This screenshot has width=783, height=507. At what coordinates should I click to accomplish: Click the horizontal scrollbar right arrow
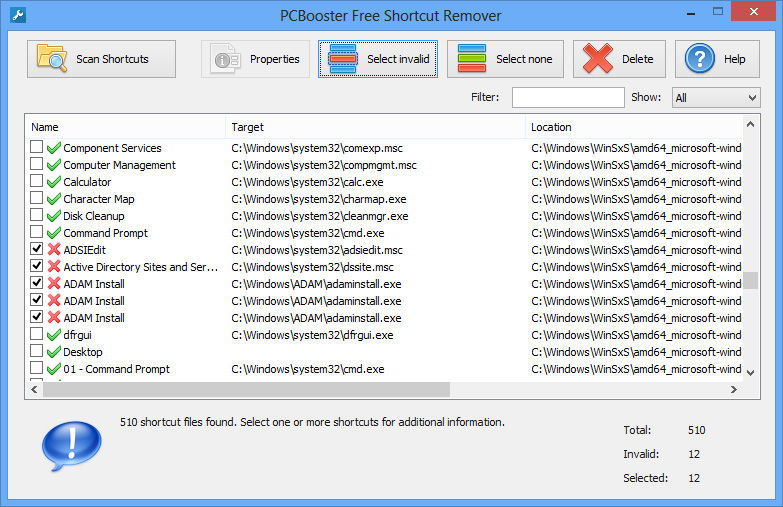point(734,389)
